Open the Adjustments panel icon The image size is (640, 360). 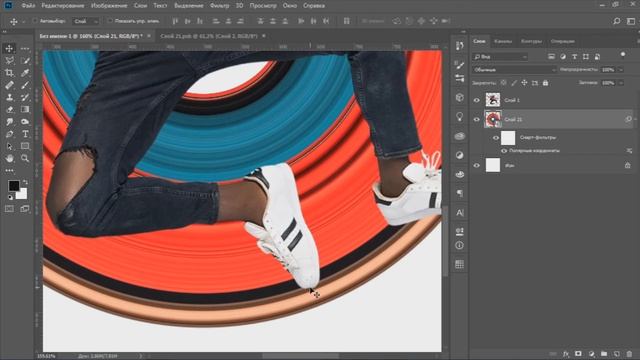pos(460,155)
